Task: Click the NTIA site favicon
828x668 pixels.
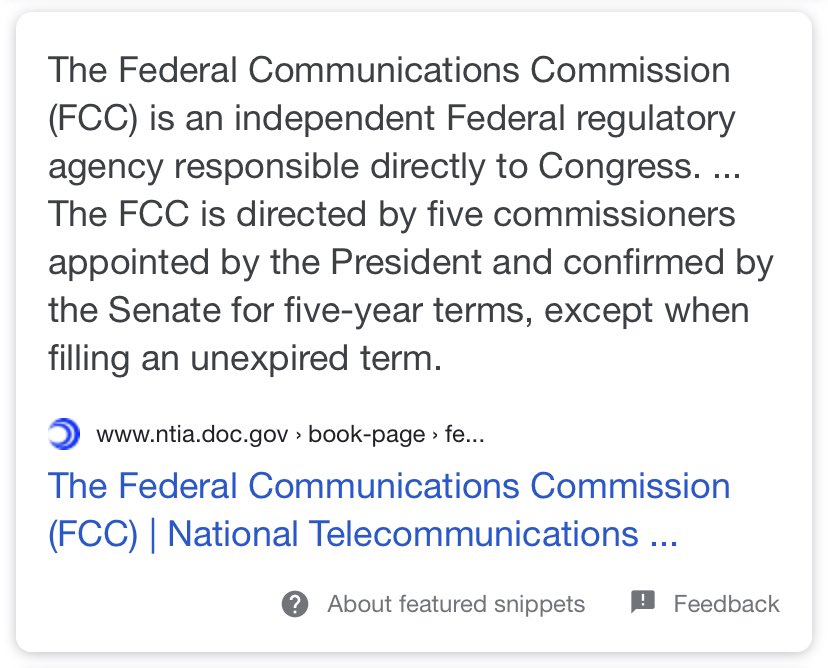Action: (64, 435)
